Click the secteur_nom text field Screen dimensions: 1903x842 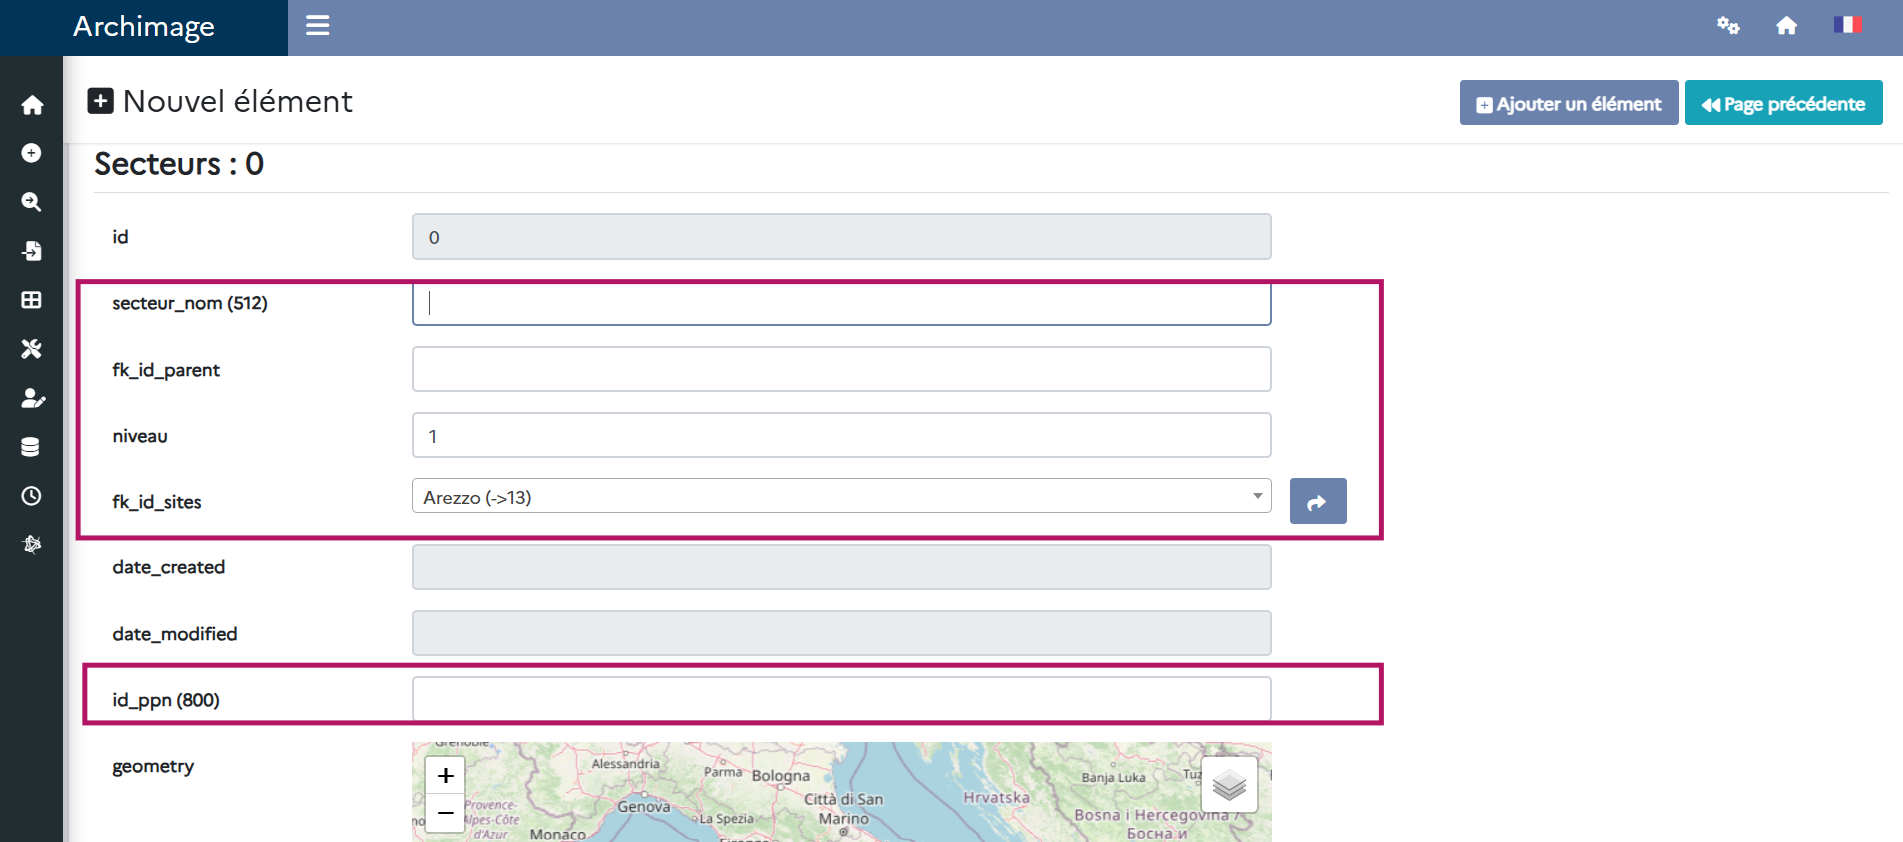[x=841, y=304]
